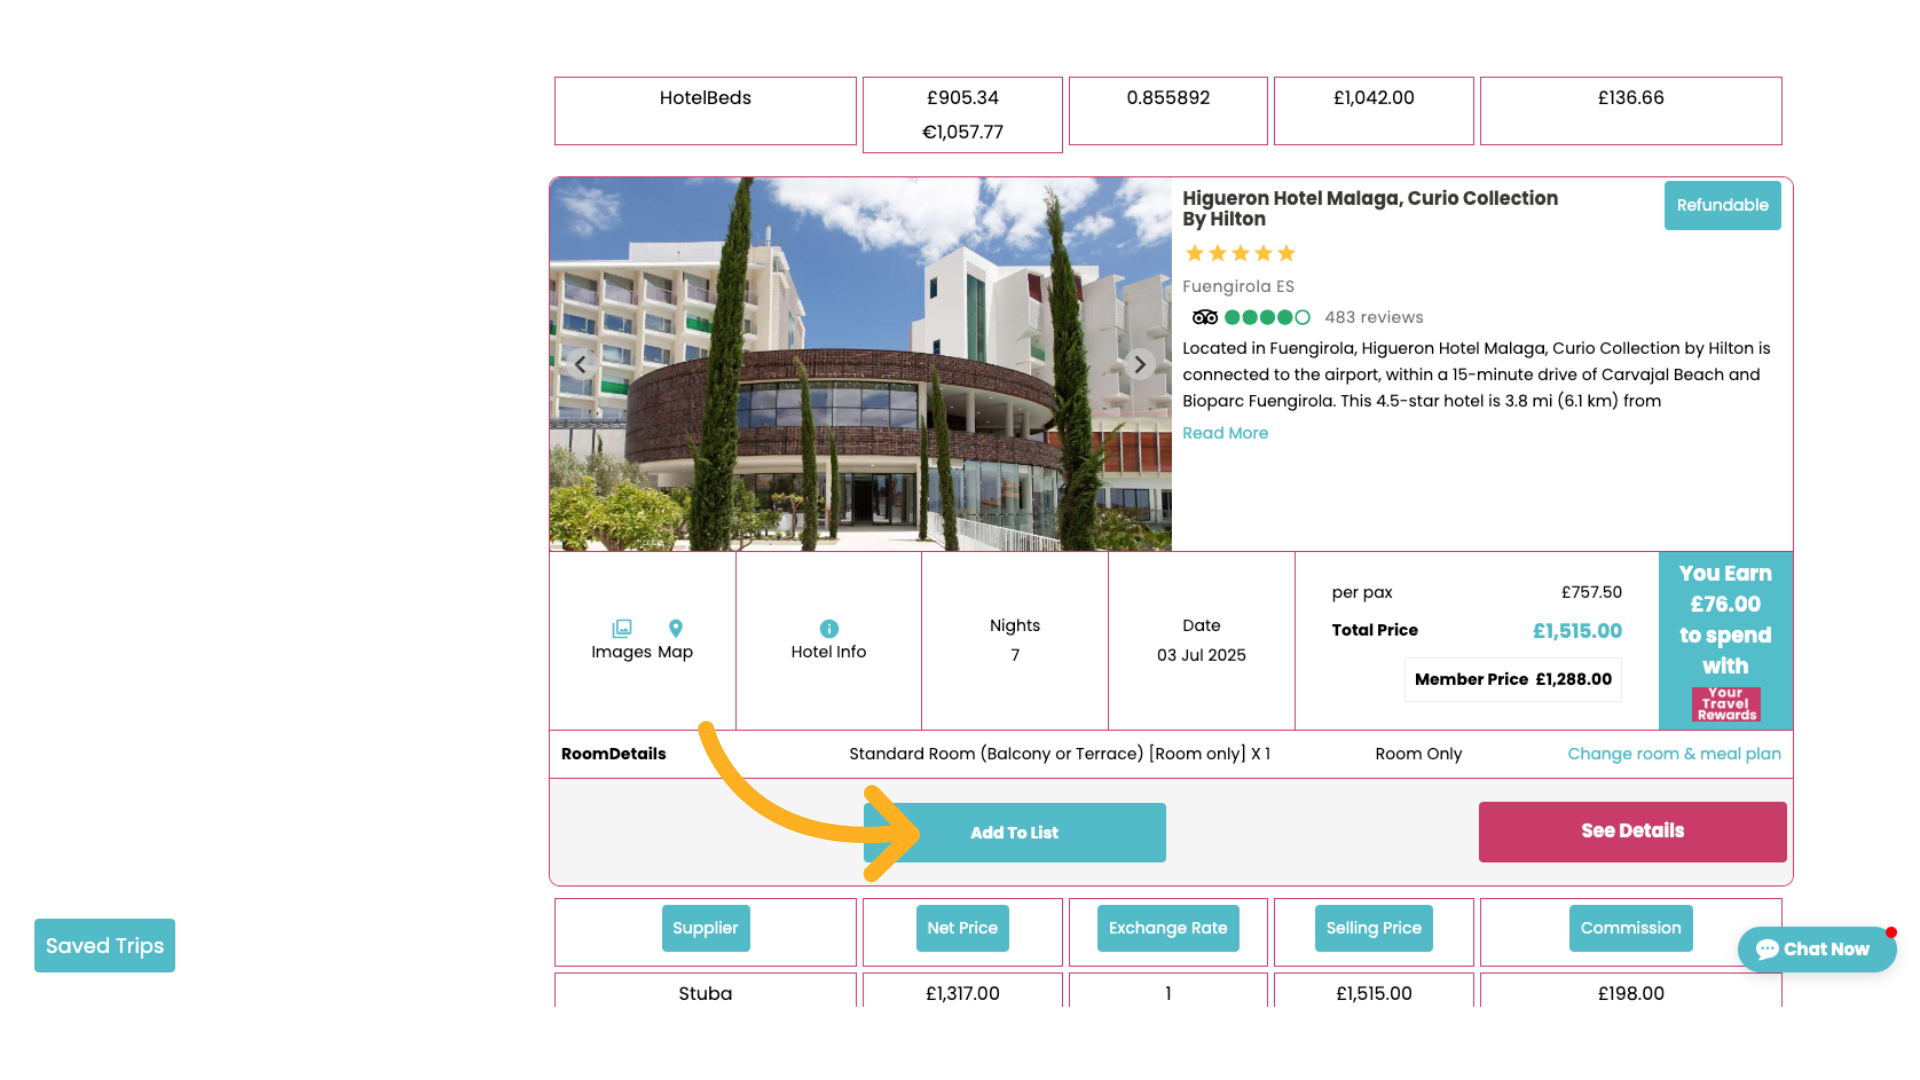Select the Supplier column header
Screen dimensions: 1920x1080
[x=705, y=929]
